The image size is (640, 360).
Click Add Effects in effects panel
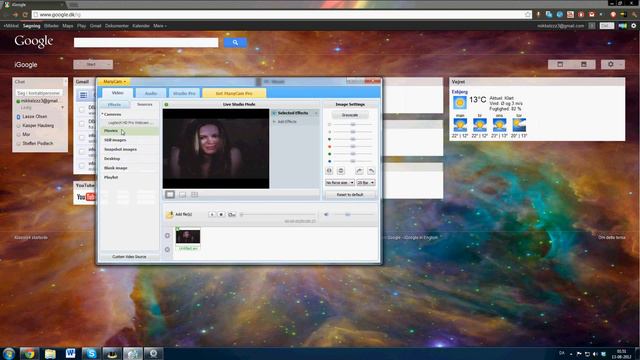click(287, 122)
